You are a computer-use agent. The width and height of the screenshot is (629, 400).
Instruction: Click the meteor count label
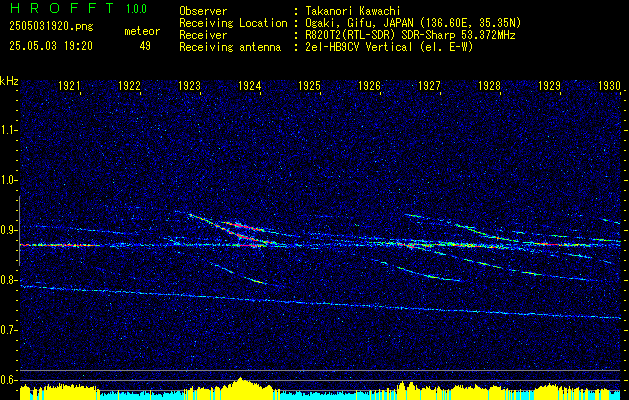coord(142,31)
